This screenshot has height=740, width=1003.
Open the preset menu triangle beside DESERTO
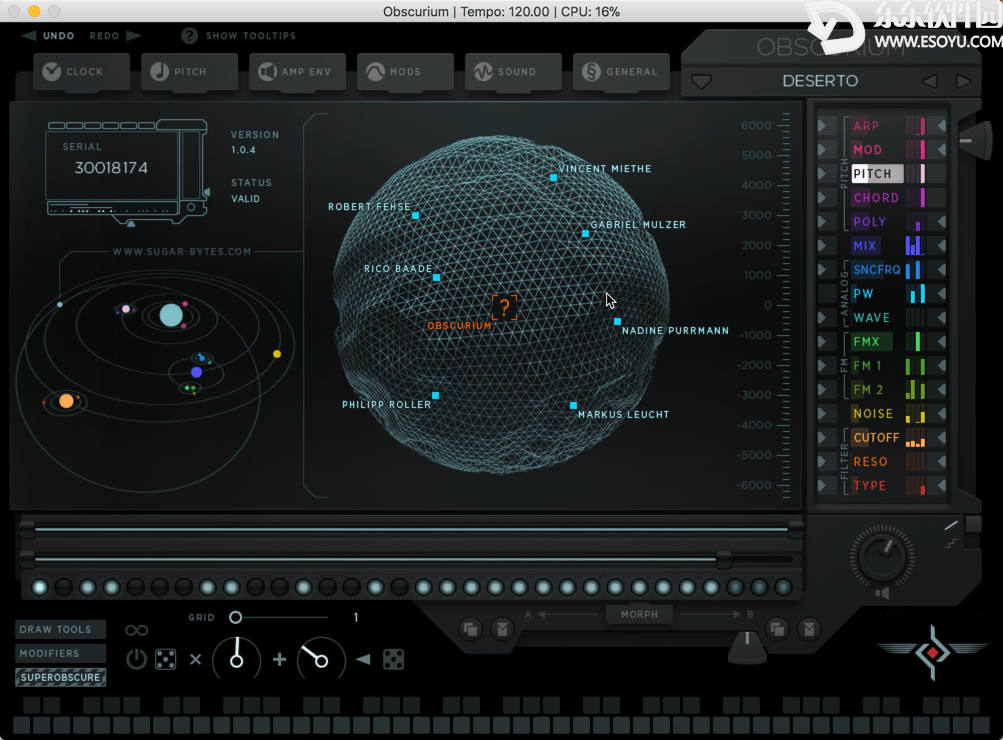pyautogui.click(x=701, y=82)
